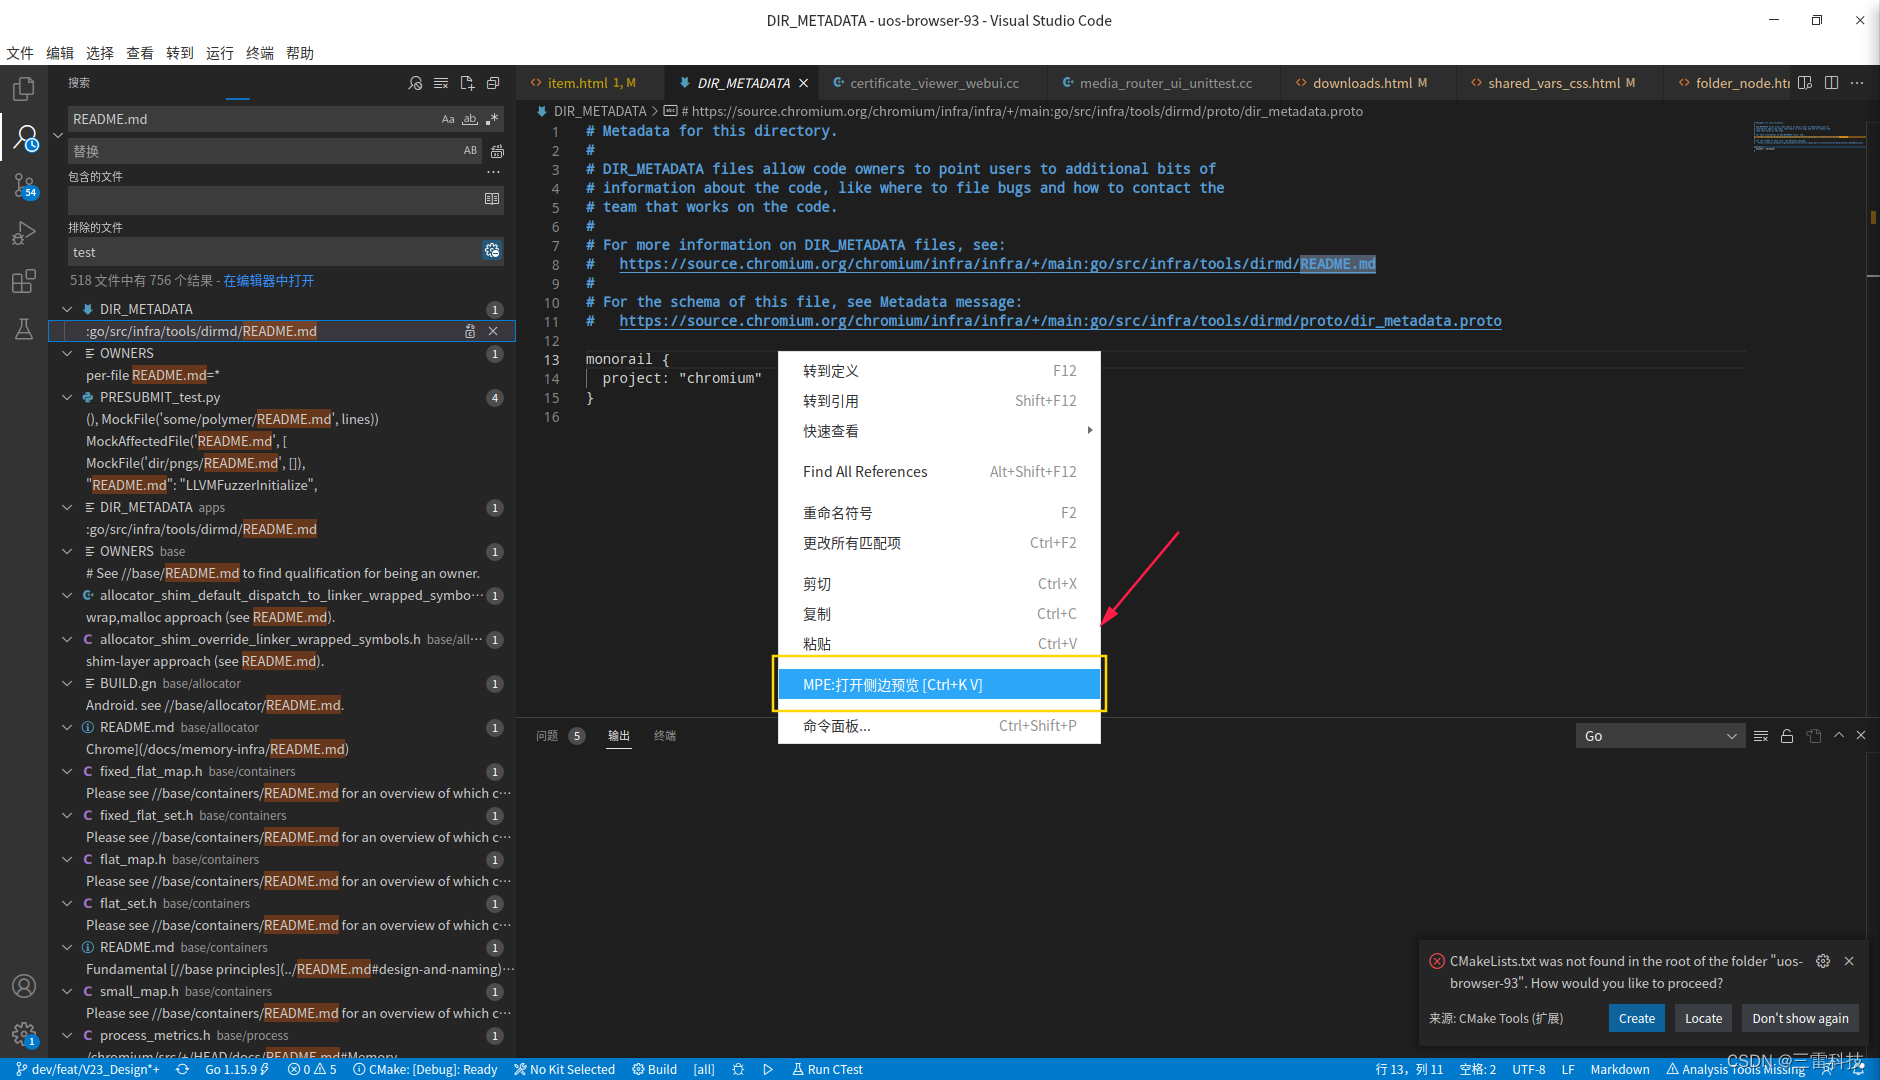Open Source Control view showing 54 changes
Viewport: 1880px width, 1080px height.
(x=24, y=186)
